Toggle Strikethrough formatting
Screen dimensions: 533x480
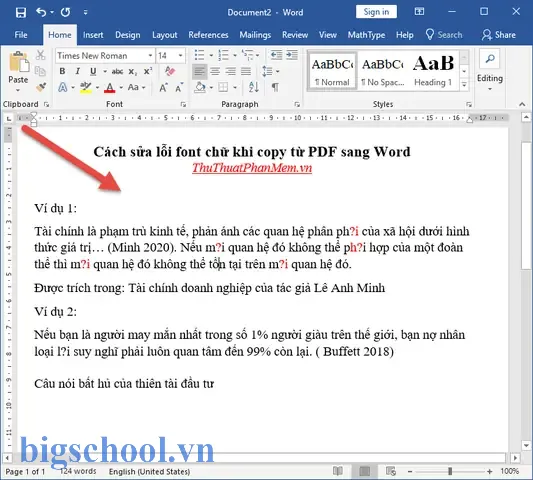click(117, 71)
